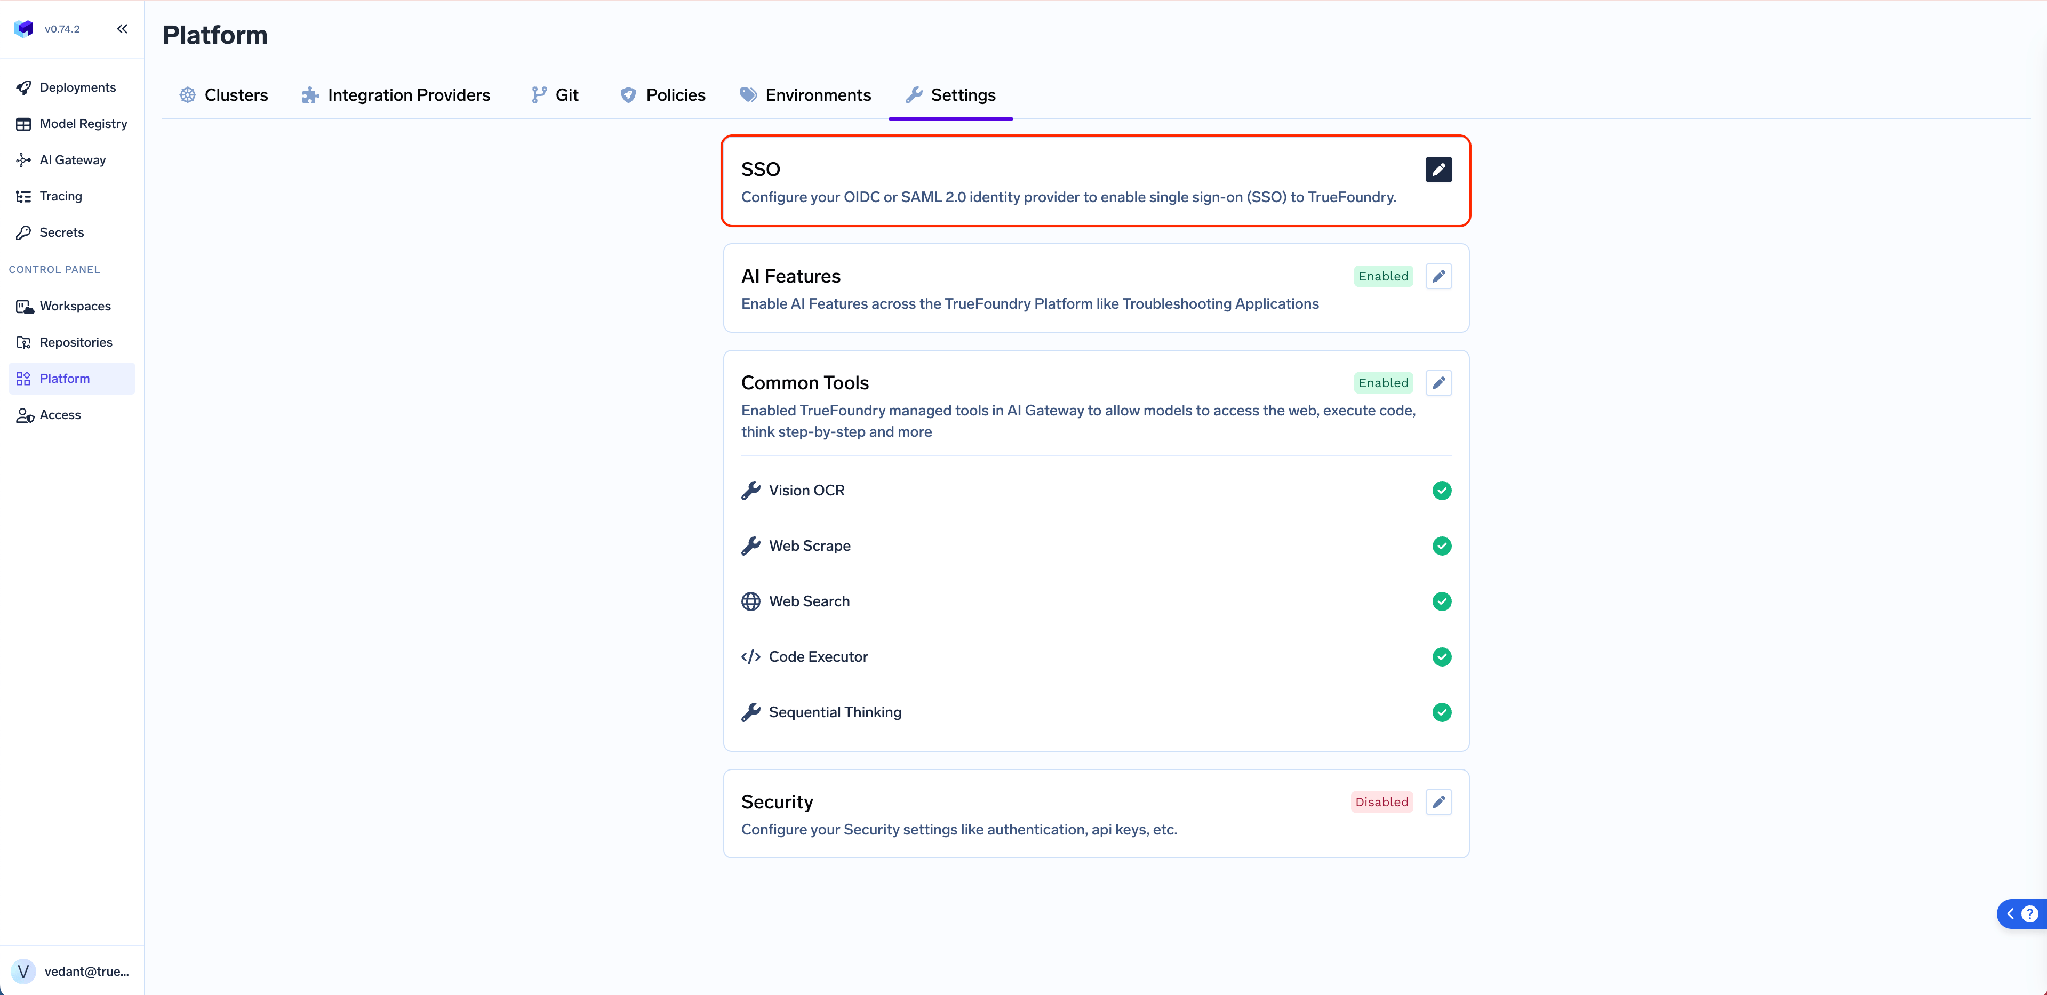Viewport: 2047px width, 995px height.
Task: Open Model Registry in the sidebar
Action: click(72, 124)
